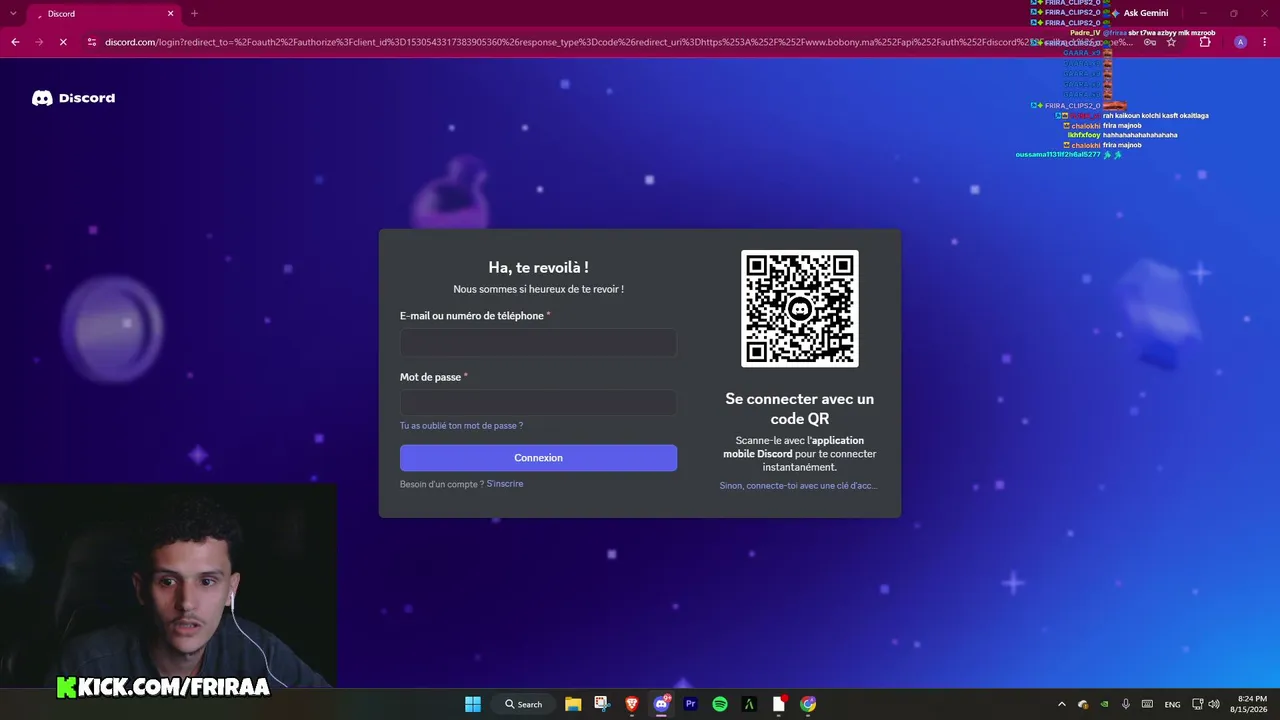Screen dimensions: 1280x720
Task: Open the Chrome three-dot menu
Action: 1264,42
